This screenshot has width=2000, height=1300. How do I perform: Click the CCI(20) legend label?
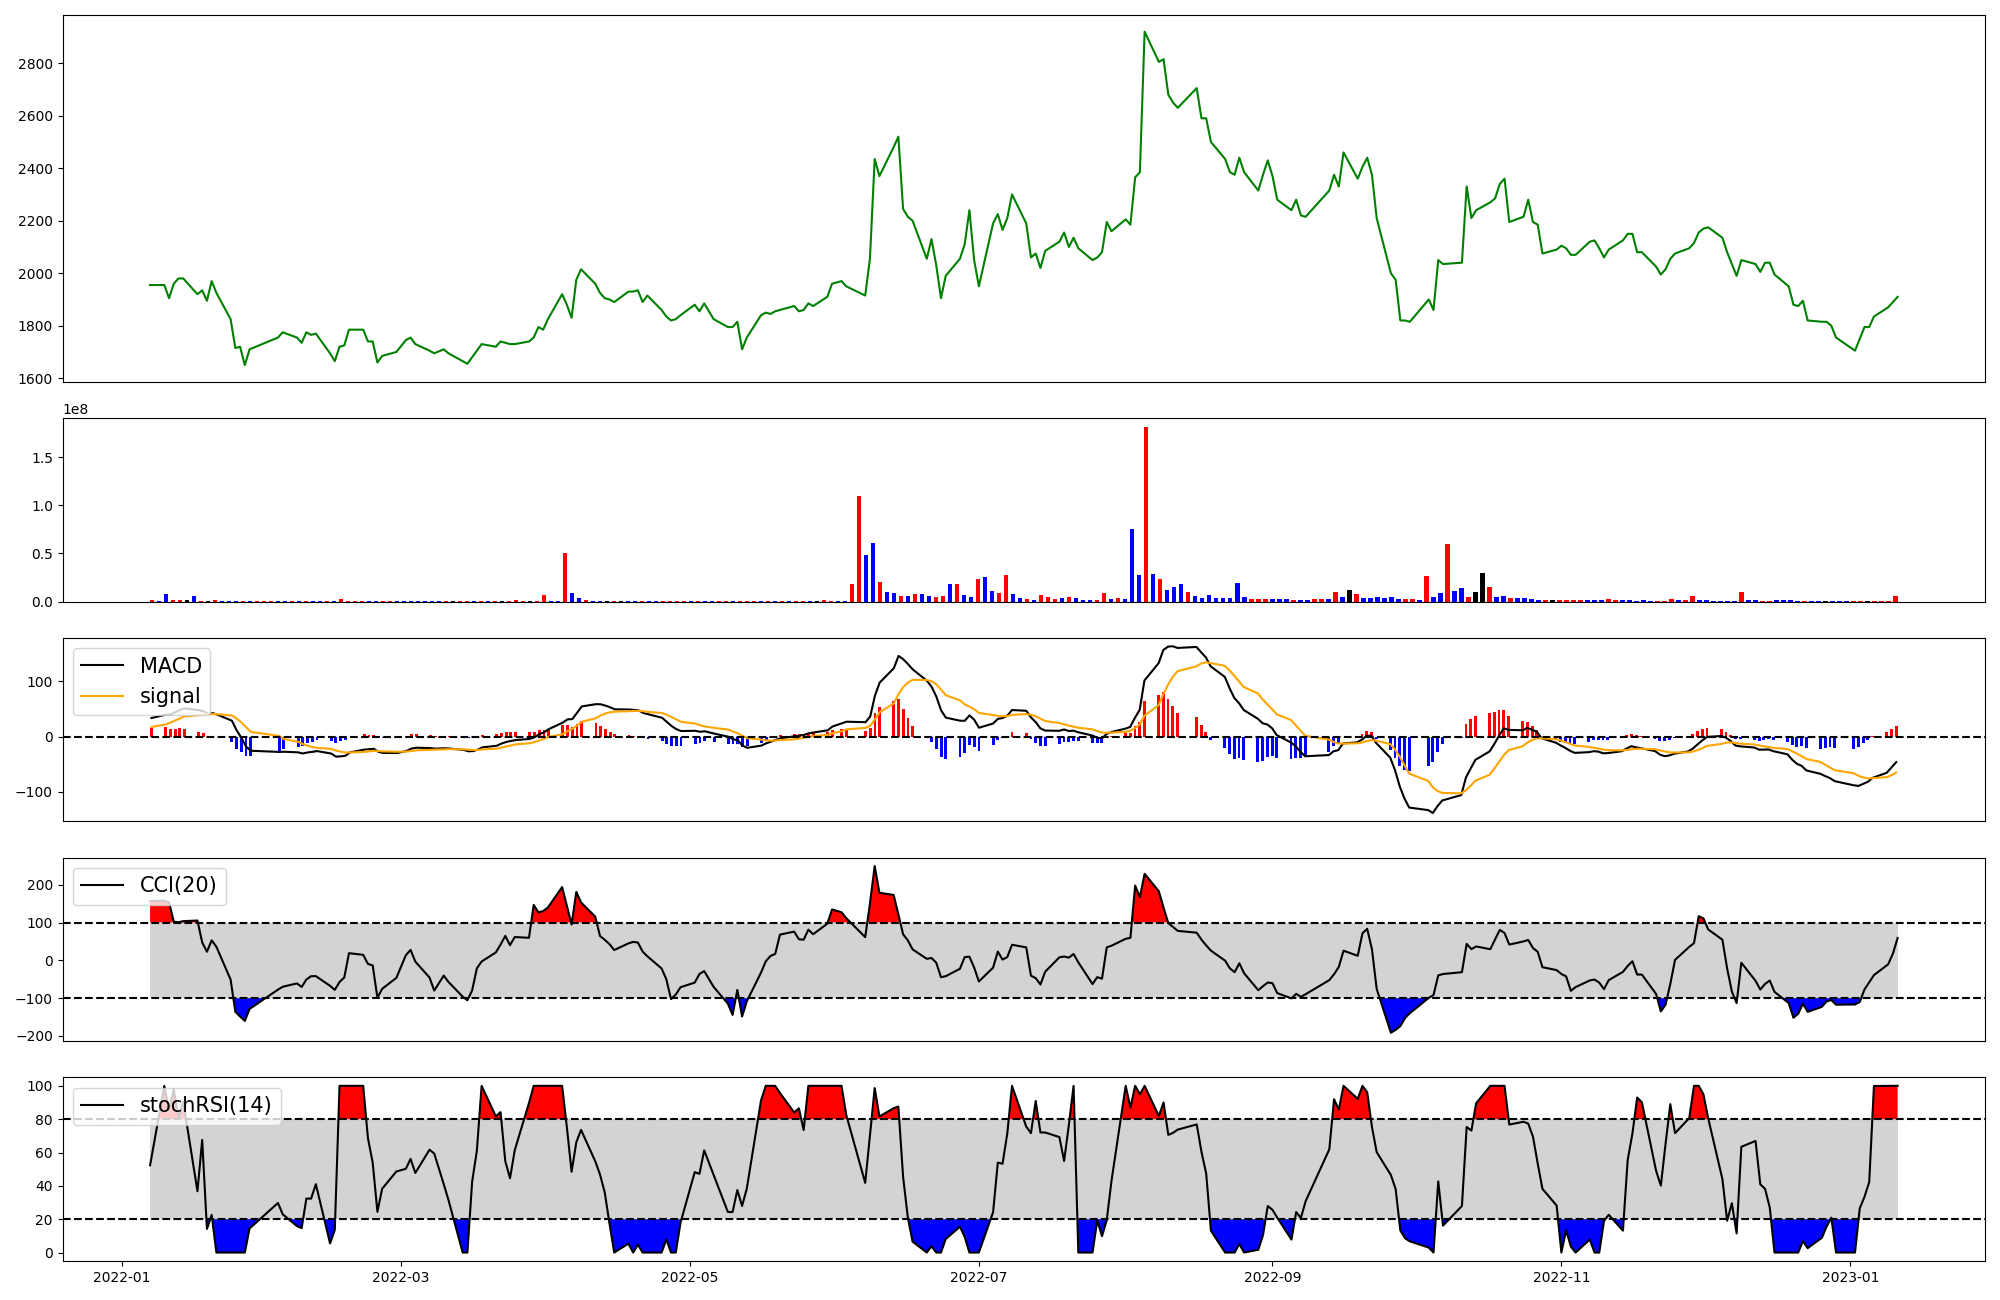click(x=178, y=885)
